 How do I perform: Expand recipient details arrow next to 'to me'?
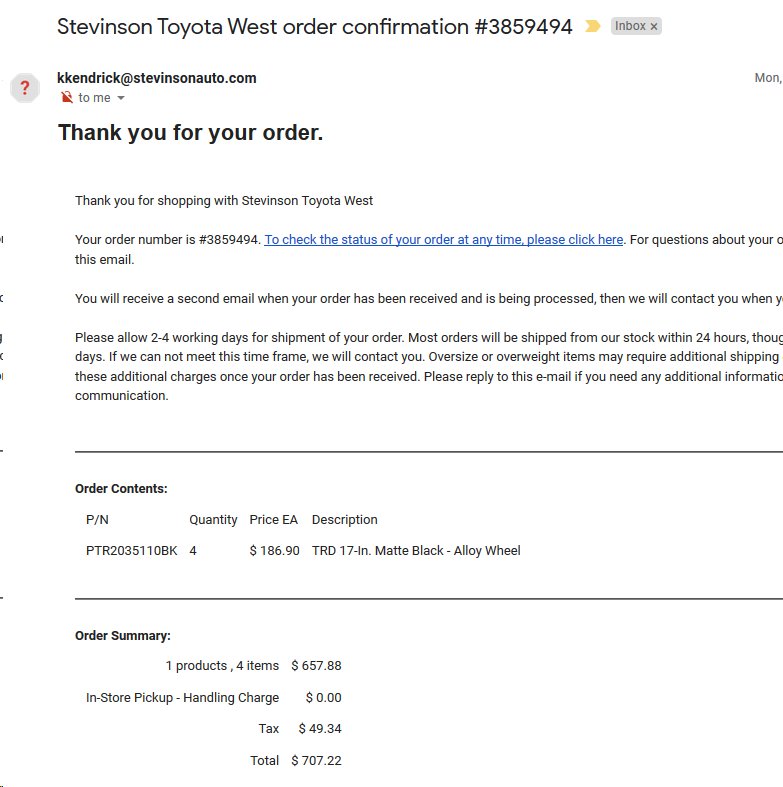[120, 98]
